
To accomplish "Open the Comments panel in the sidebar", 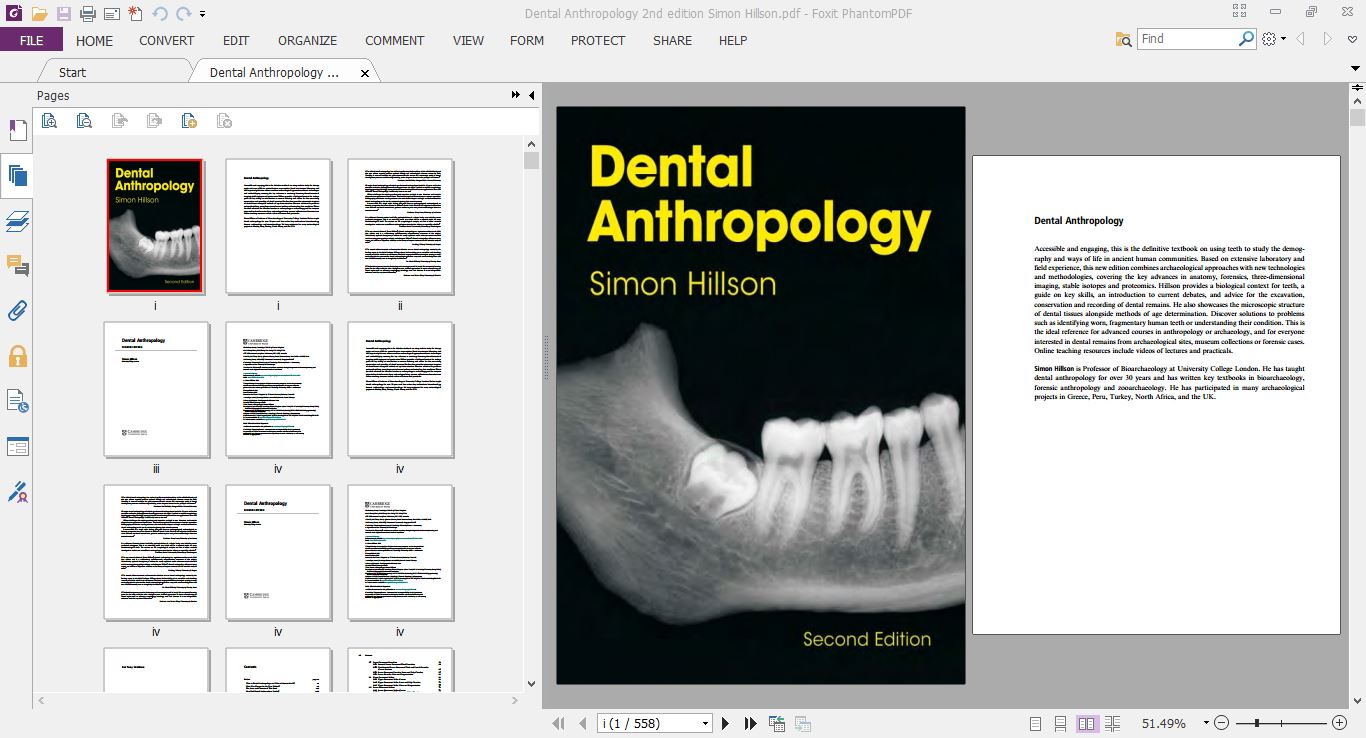I will (17, 266).
